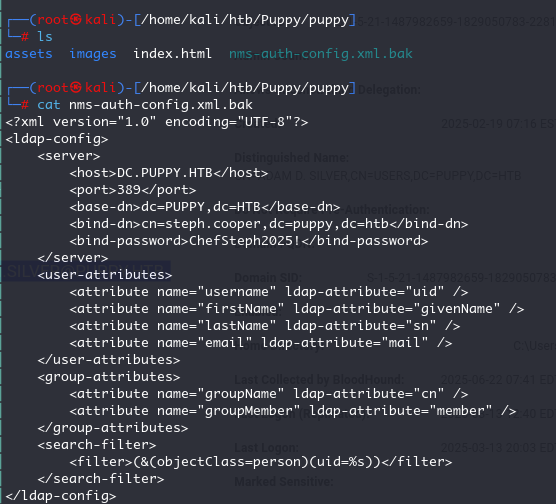The width and height of the screenshot is (556, 504).
Task: Click the givenName ldap-attribute value
Action: 457,309
